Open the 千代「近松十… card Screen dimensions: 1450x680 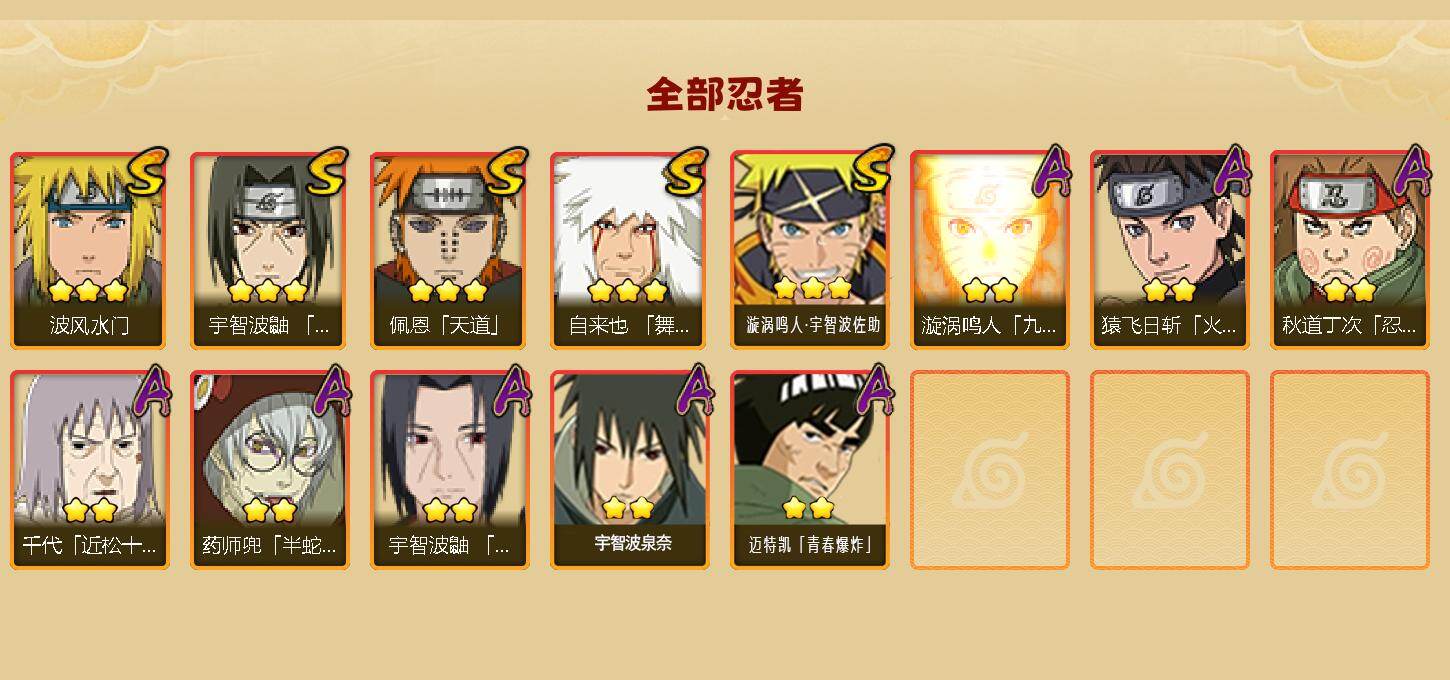90,470
